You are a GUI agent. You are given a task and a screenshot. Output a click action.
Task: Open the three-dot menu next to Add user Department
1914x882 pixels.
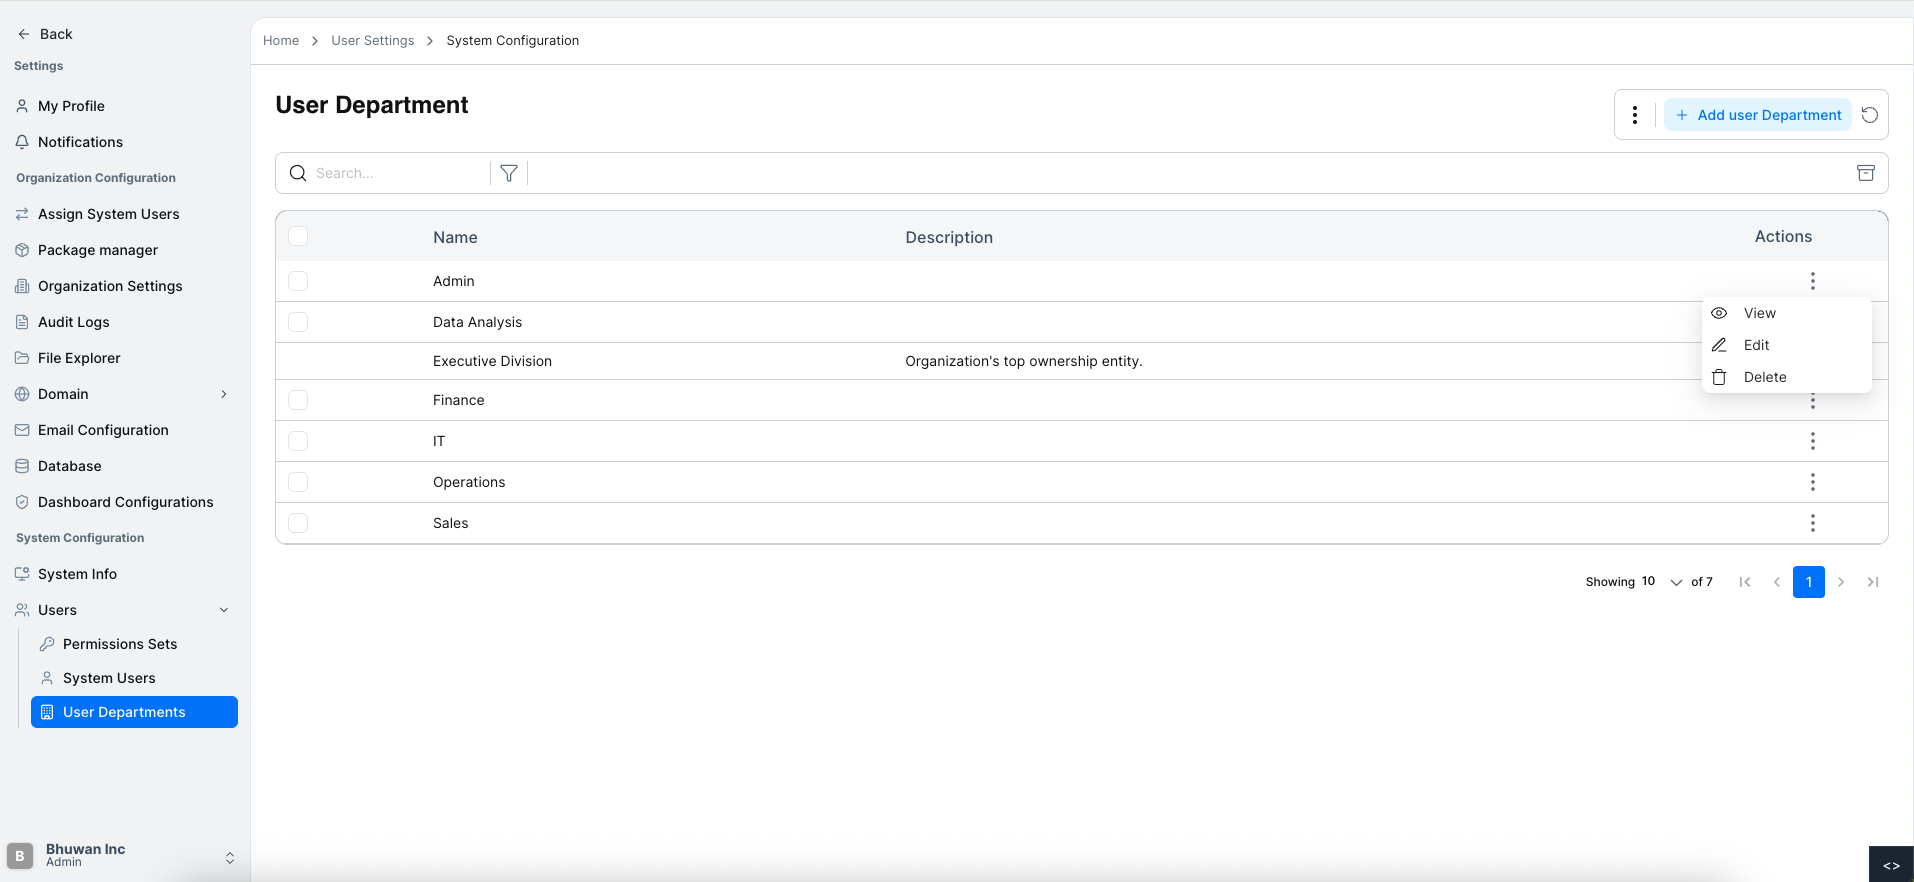pyautogui.click(x=1635, y=115)
